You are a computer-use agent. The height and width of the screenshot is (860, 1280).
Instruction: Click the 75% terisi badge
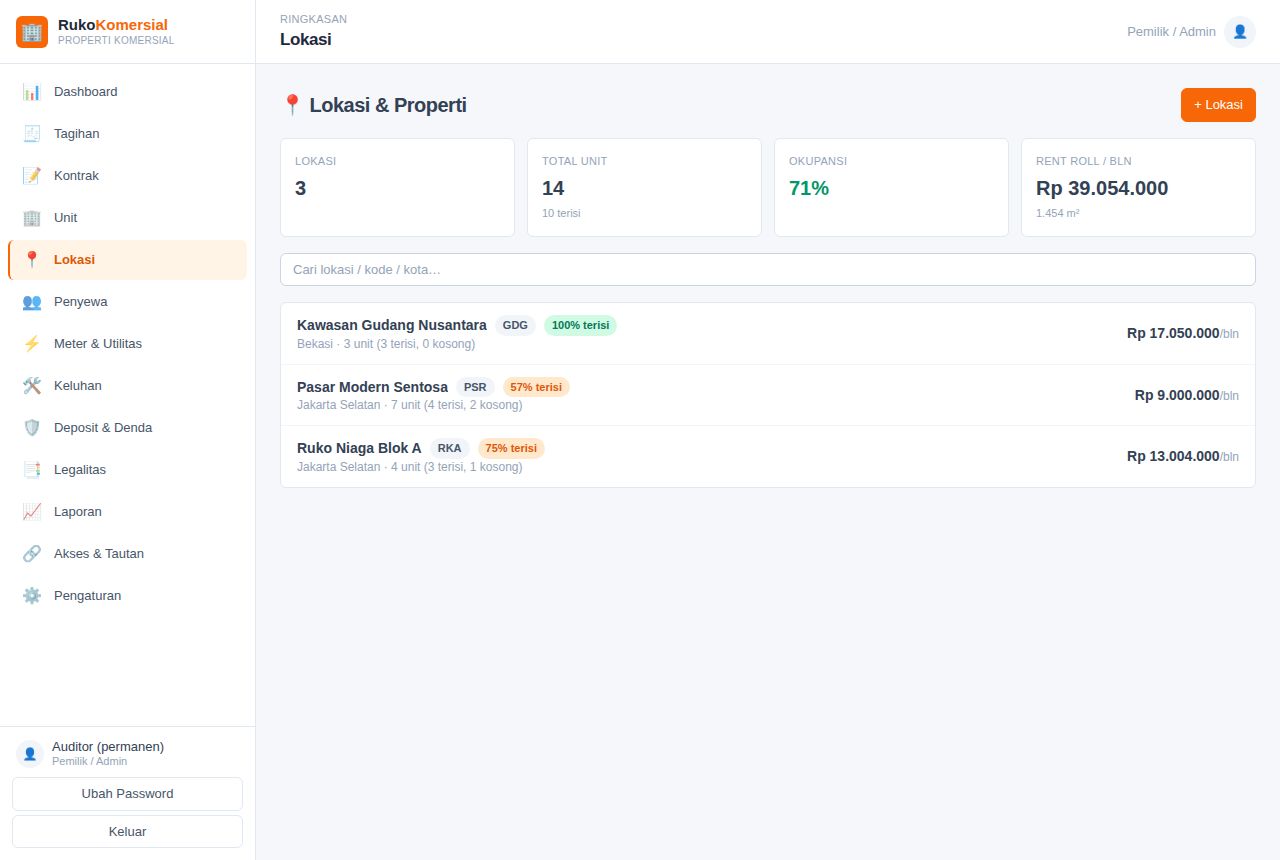[x=511, y=448]
